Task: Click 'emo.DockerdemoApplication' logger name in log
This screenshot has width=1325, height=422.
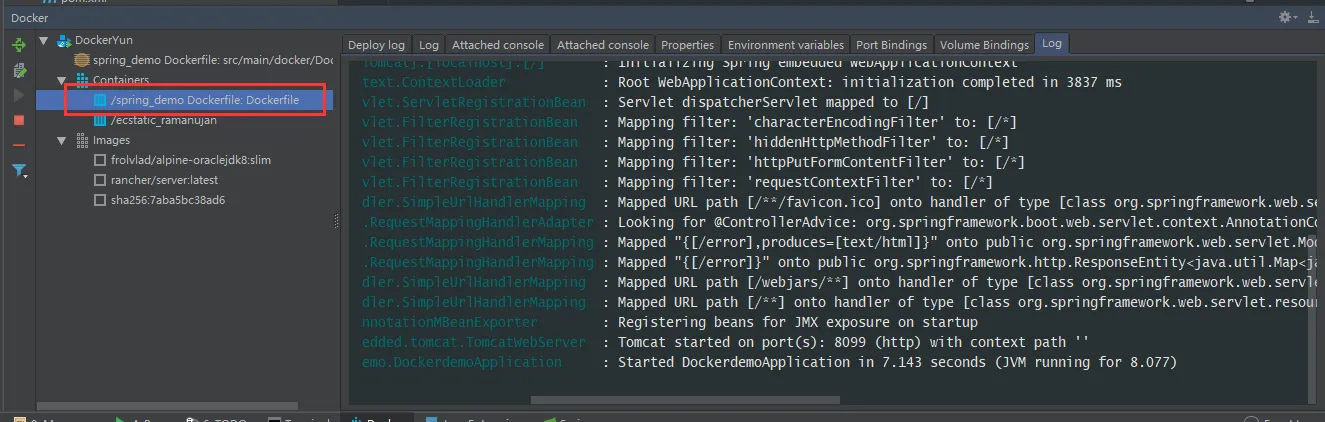Action: [462, 362]
